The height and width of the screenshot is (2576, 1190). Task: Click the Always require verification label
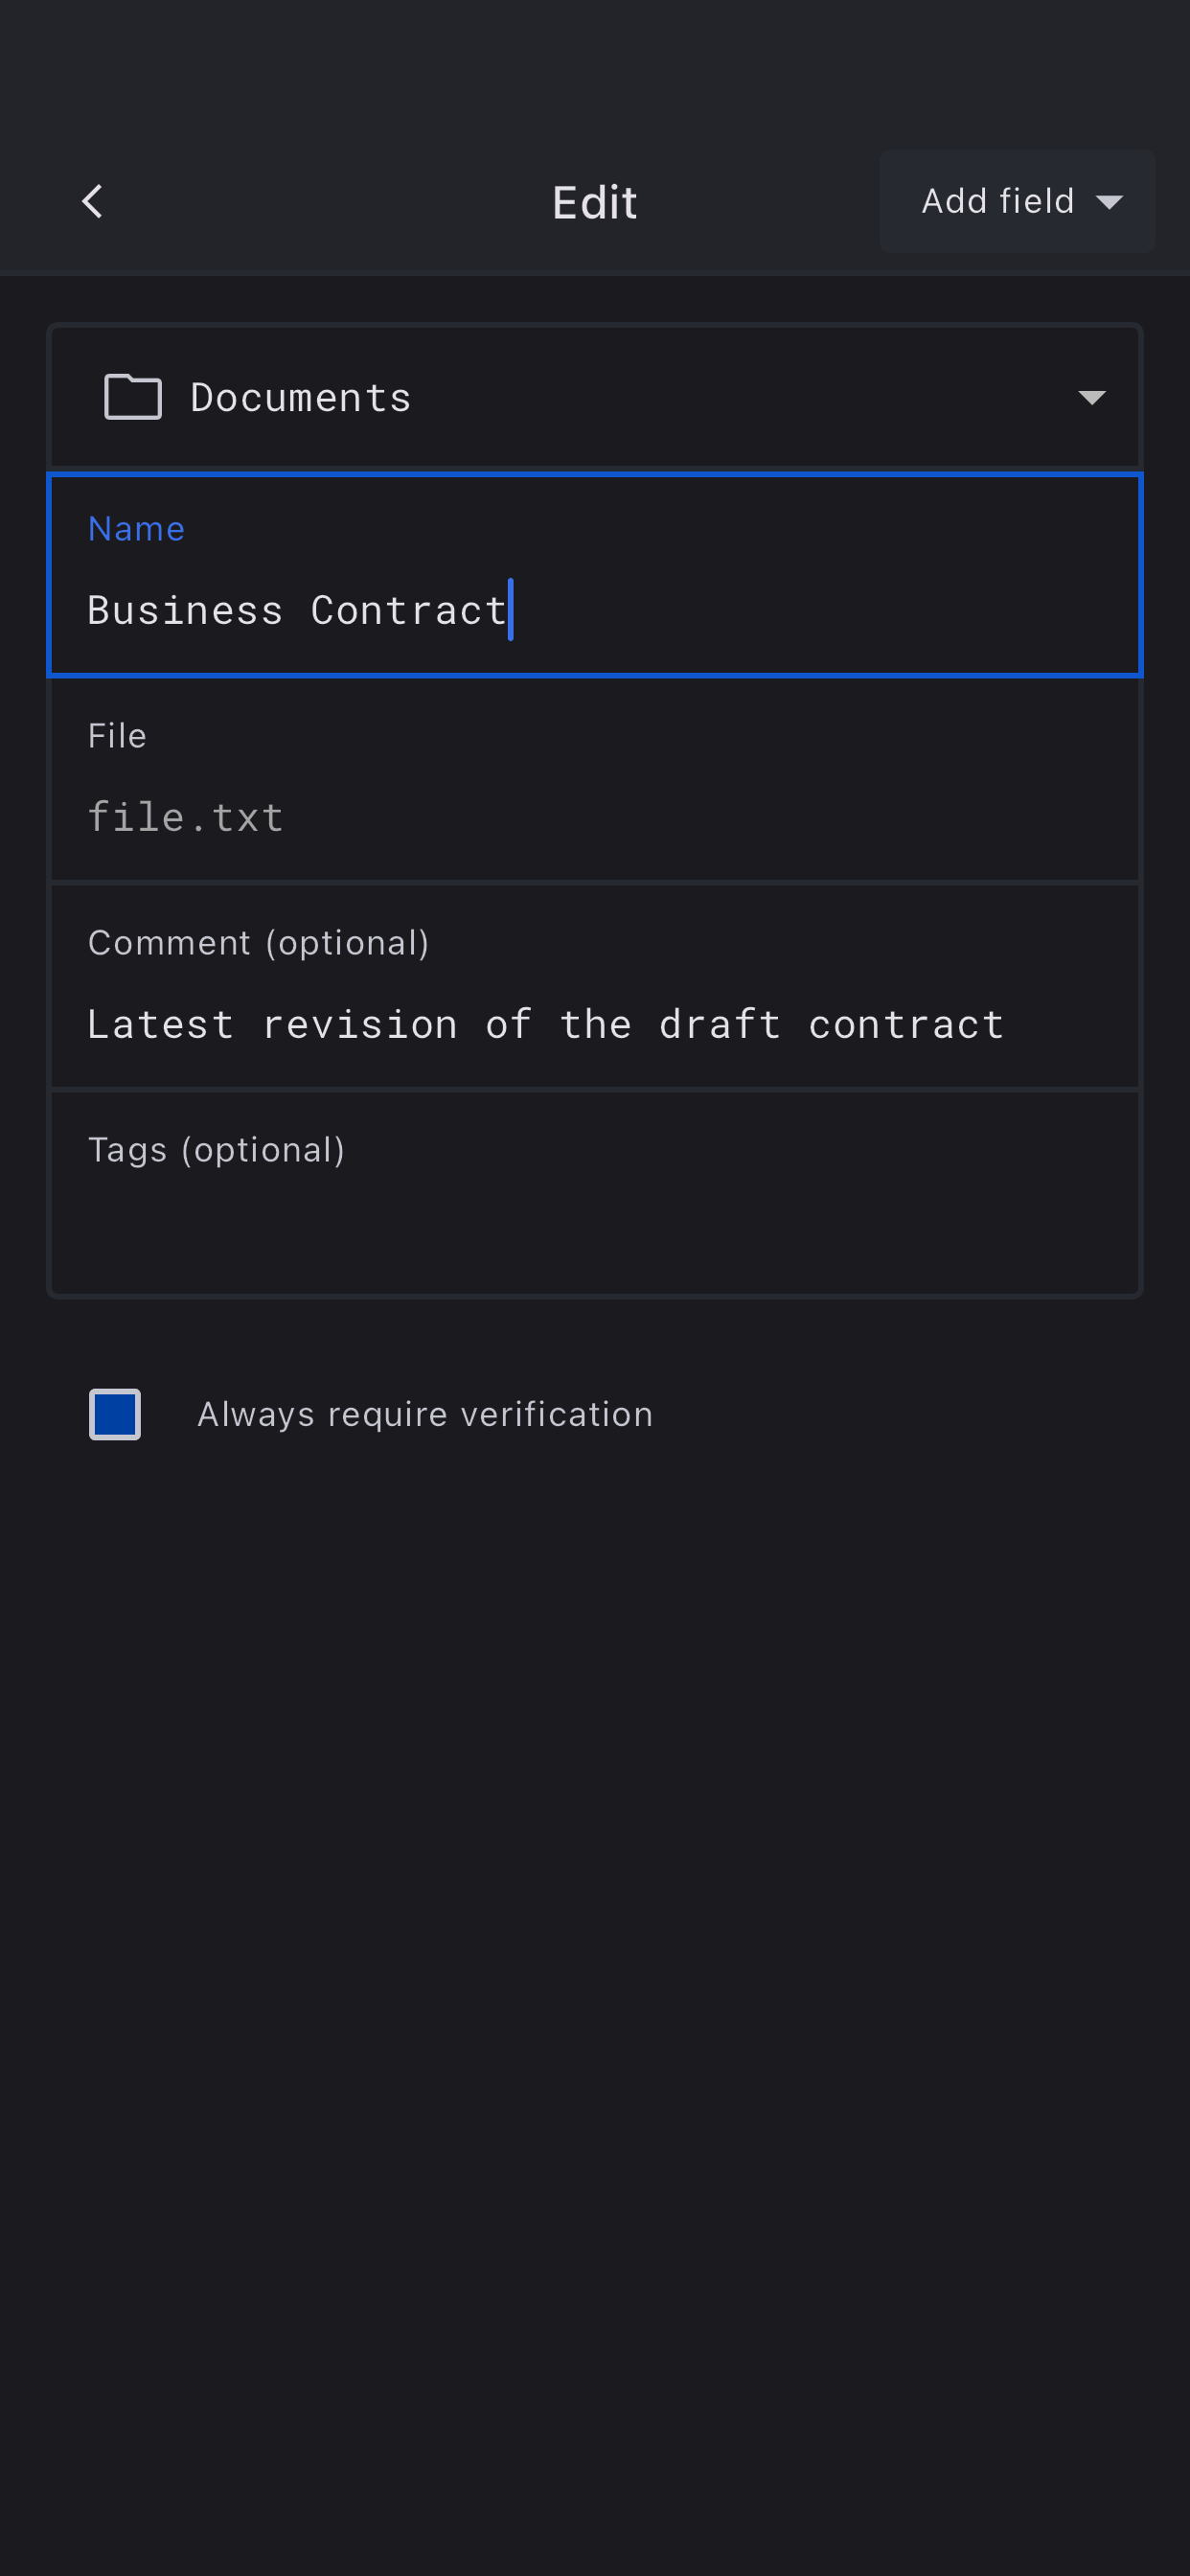pos(425,1414)
